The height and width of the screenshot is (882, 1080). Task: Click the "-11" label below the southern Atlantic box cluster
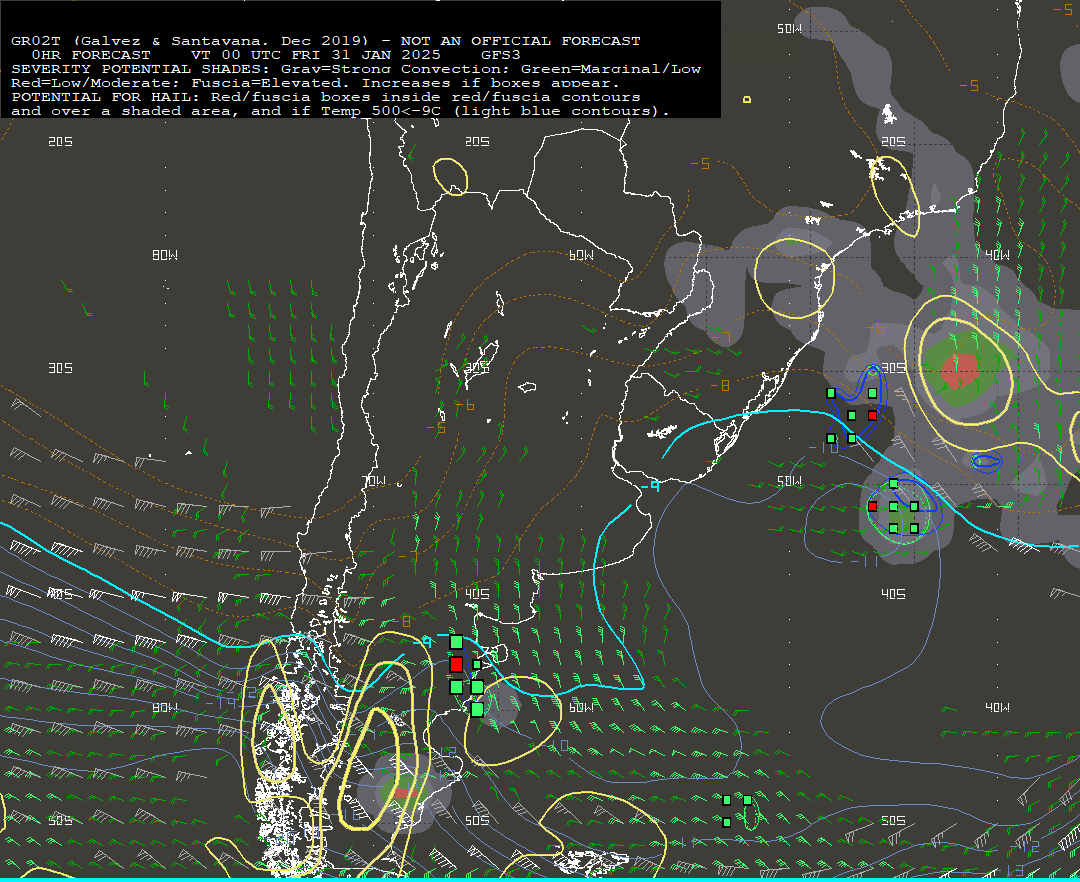[866, 561]
